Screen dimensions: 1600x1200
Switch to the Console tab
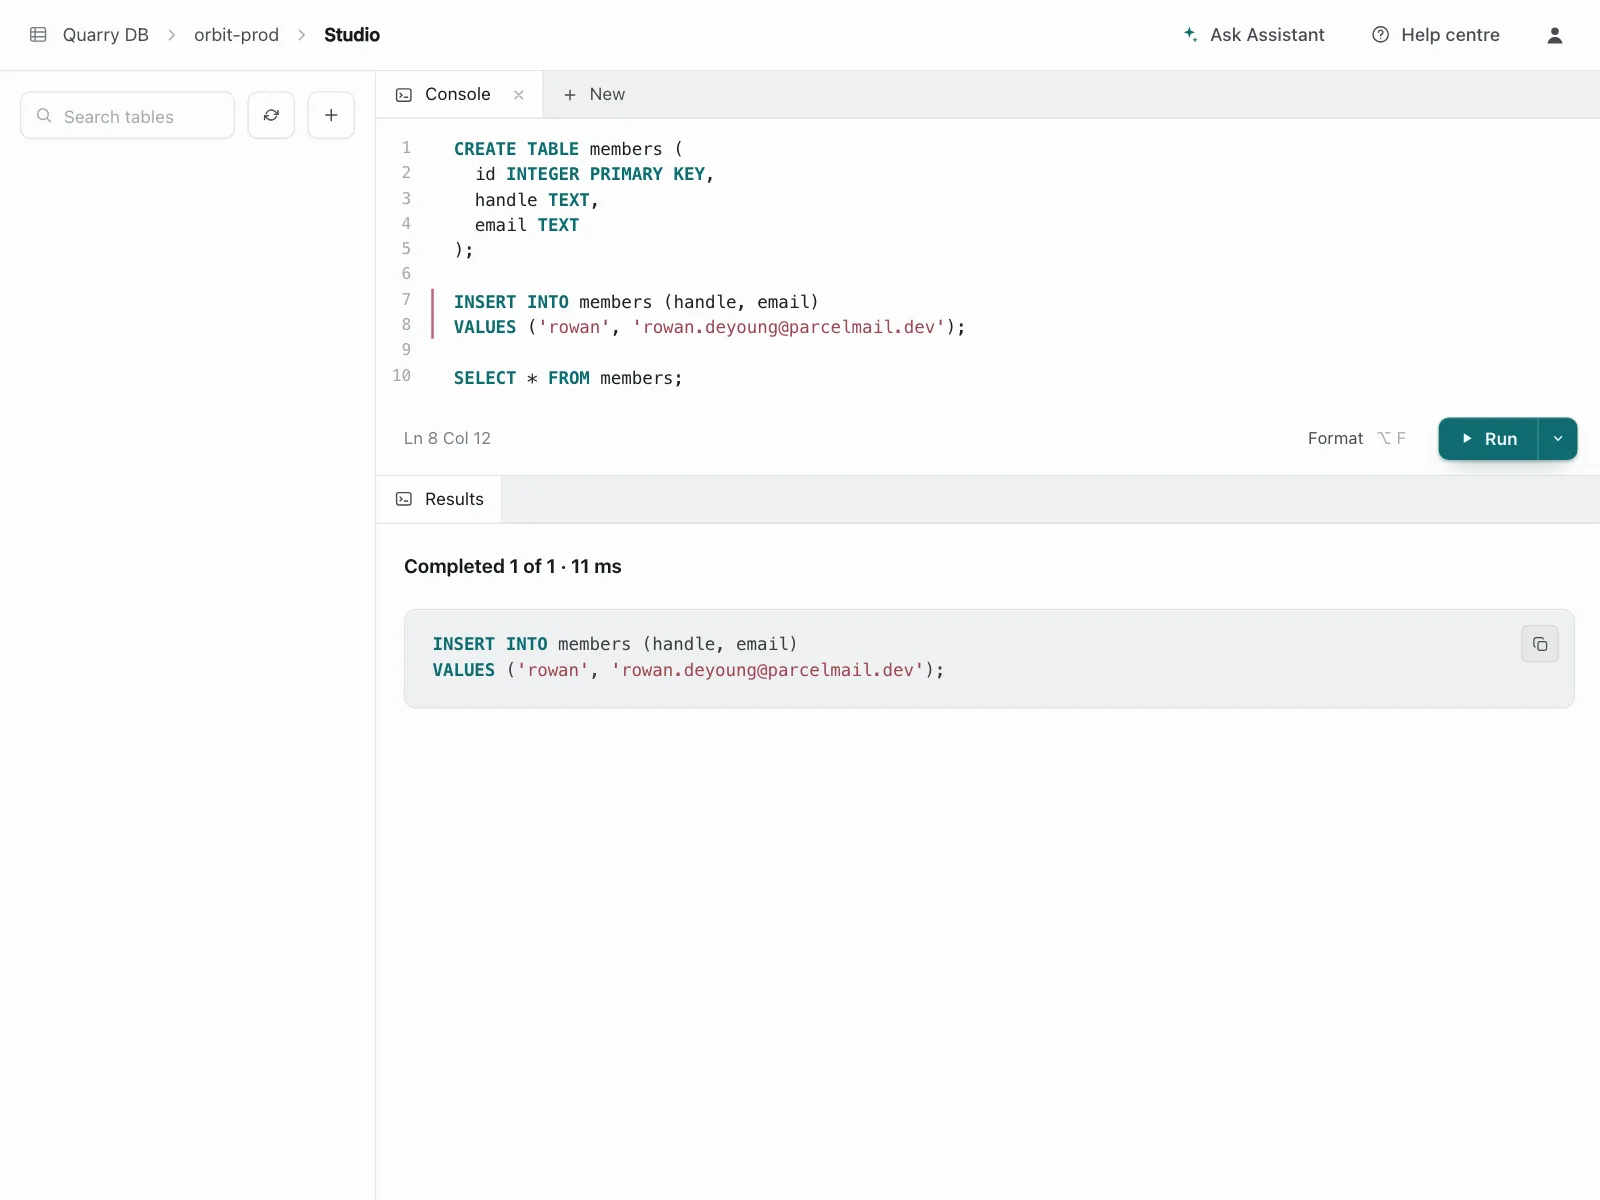(x=459, y=94)
